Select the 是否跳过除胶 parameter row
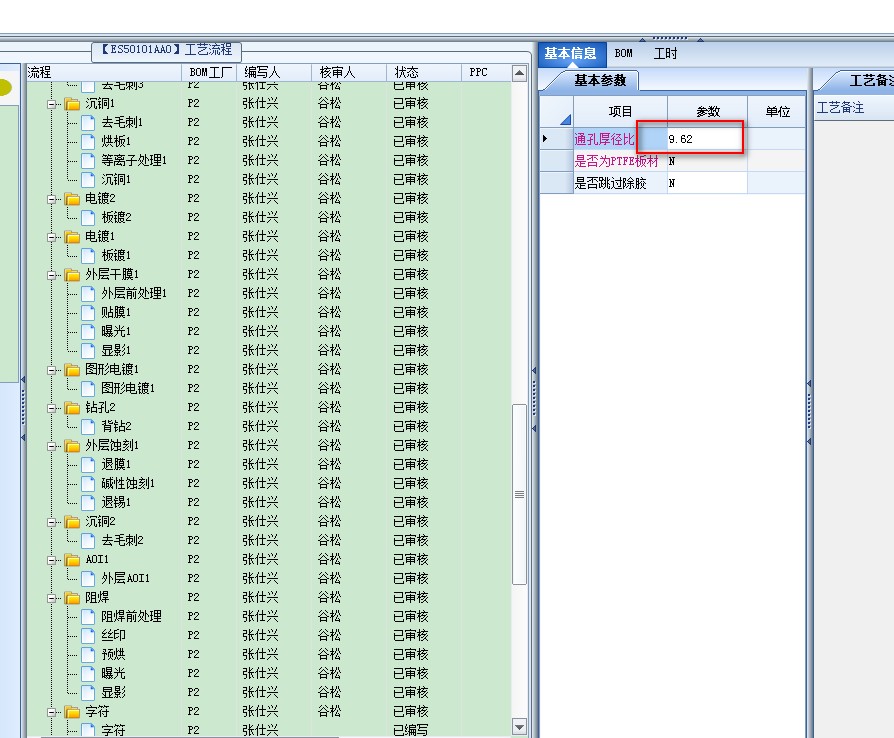The width and height of the screenshot is (894, 738). pos(672,183)
